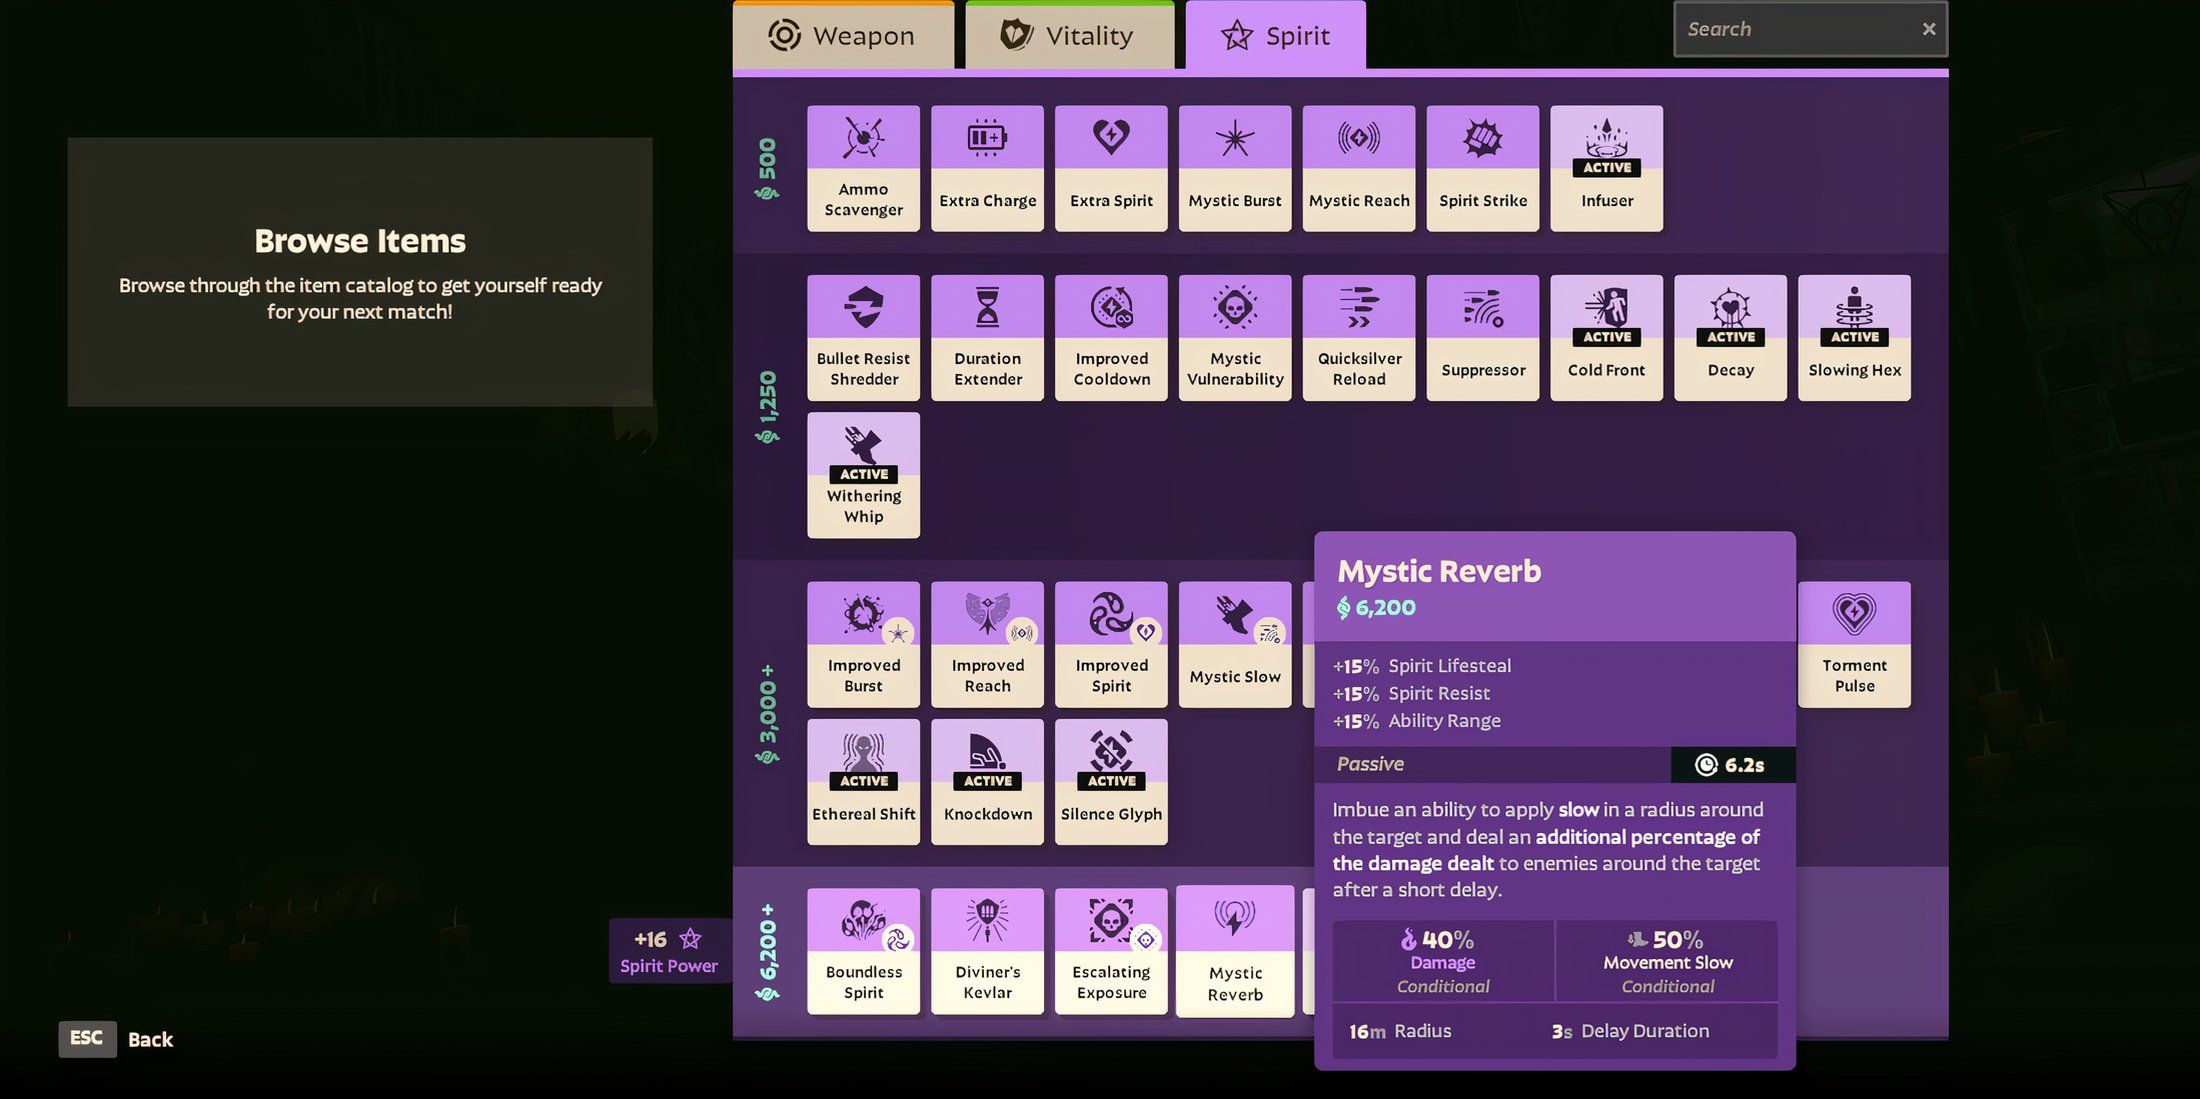
Task: Toggle the Decay active ability
Action: (1730, 337)
